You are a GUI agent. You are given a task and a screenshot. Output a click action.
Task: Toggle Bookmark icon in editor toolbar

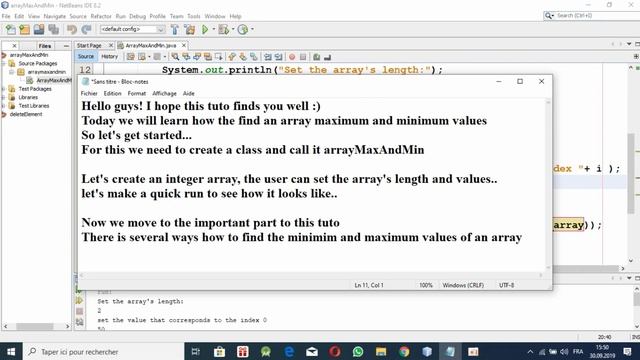(x=254, y=57)
